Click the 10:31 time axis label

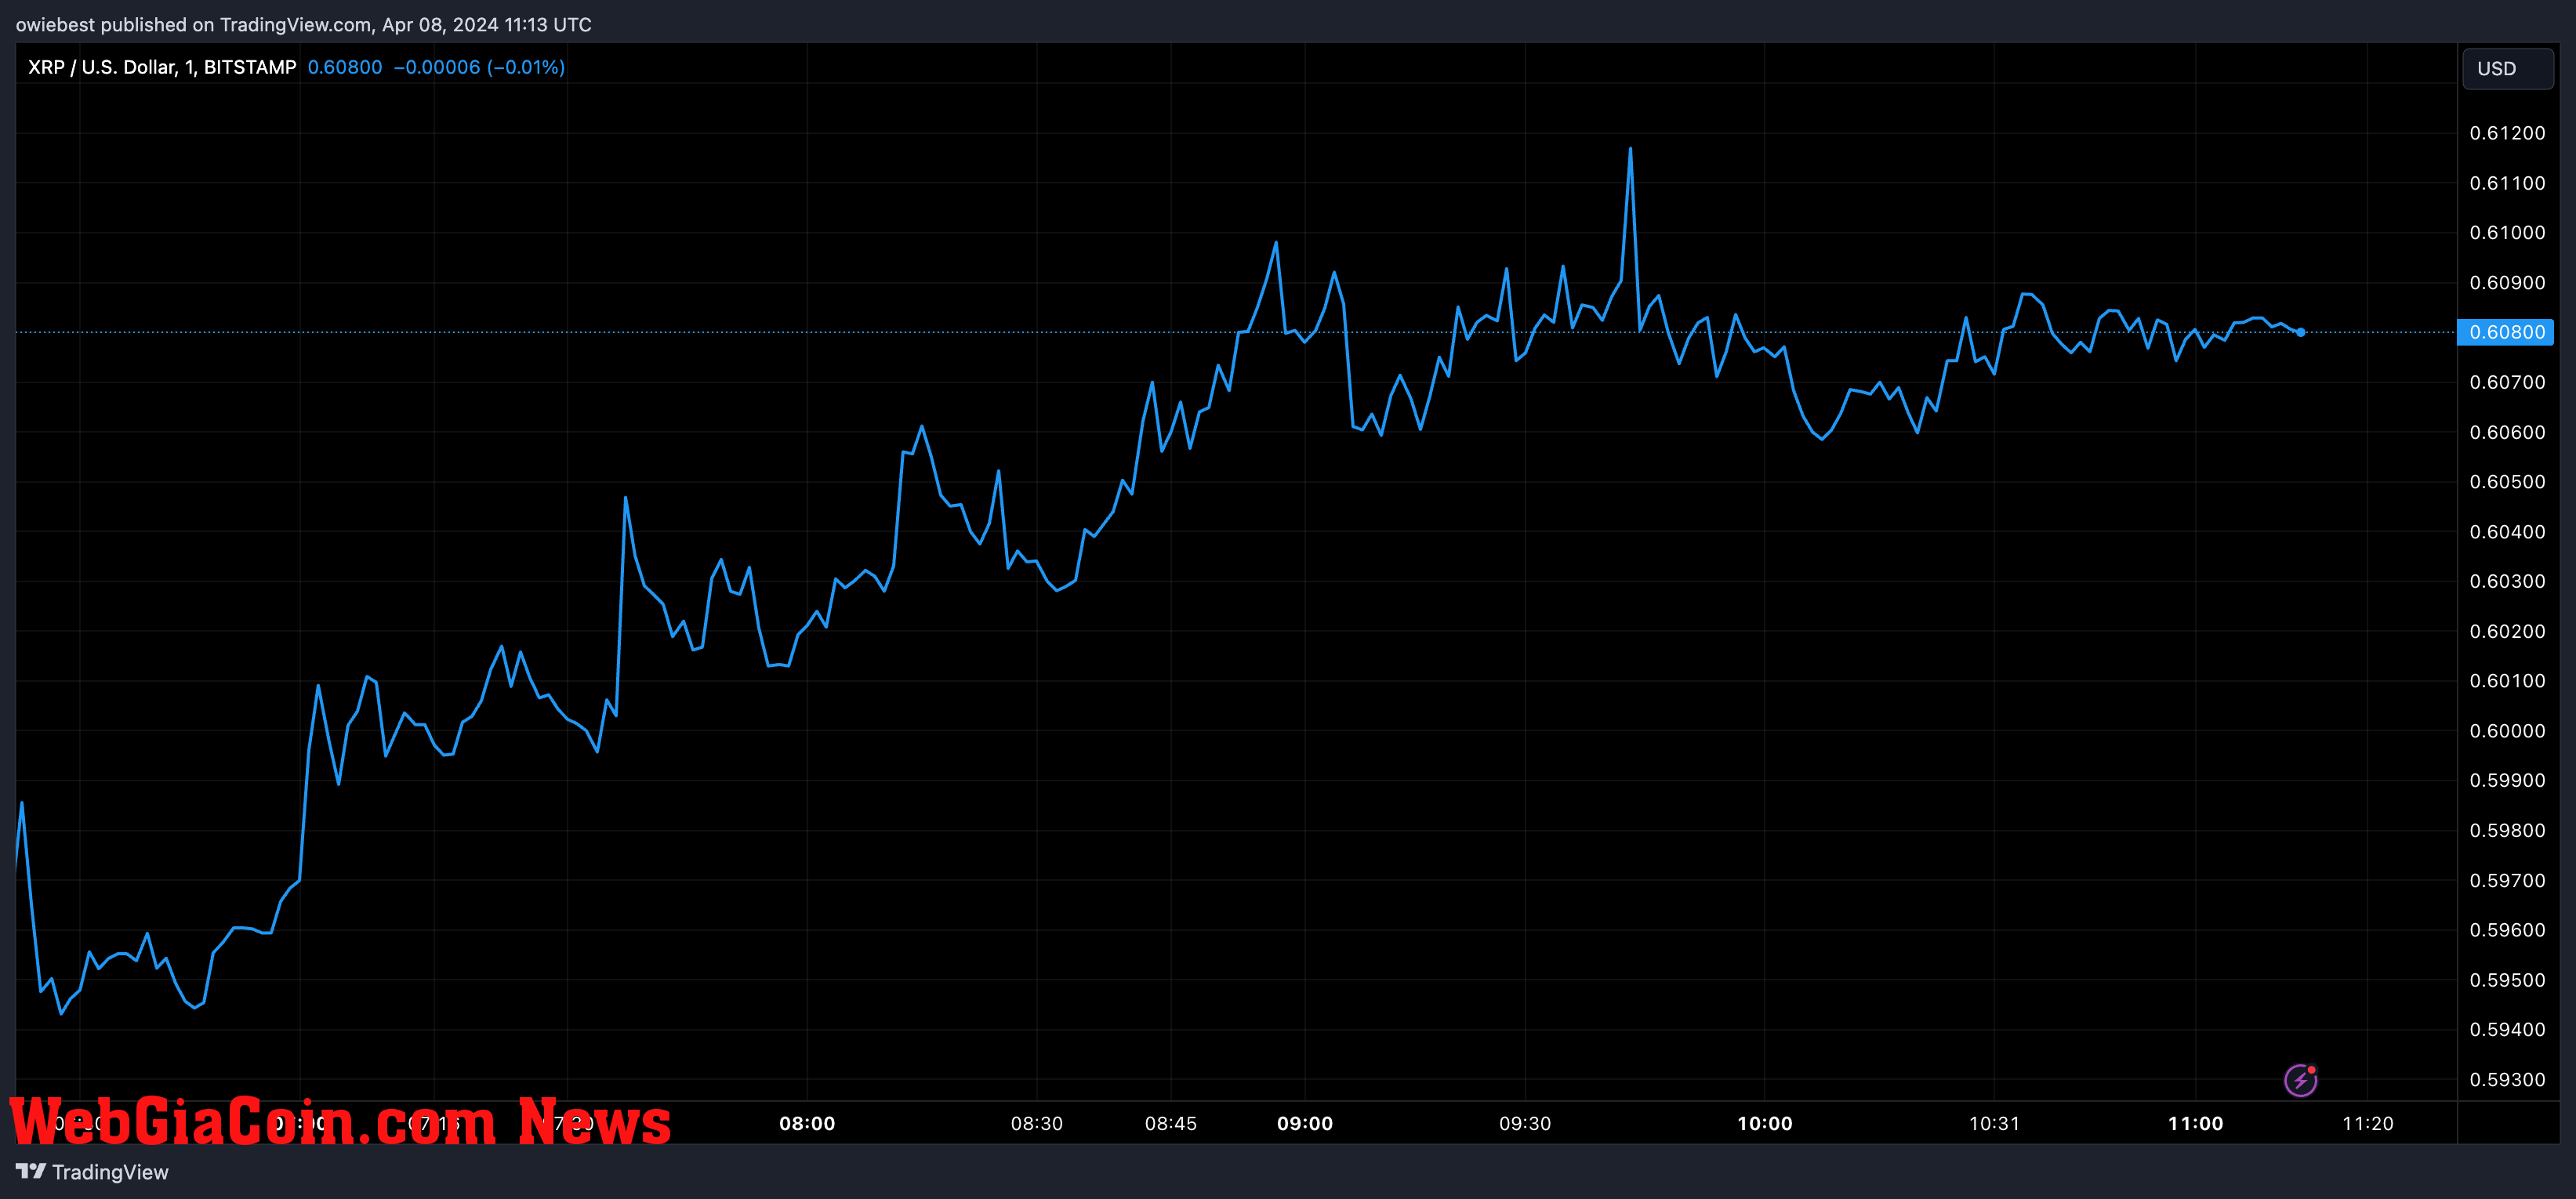(1994, 1124)
